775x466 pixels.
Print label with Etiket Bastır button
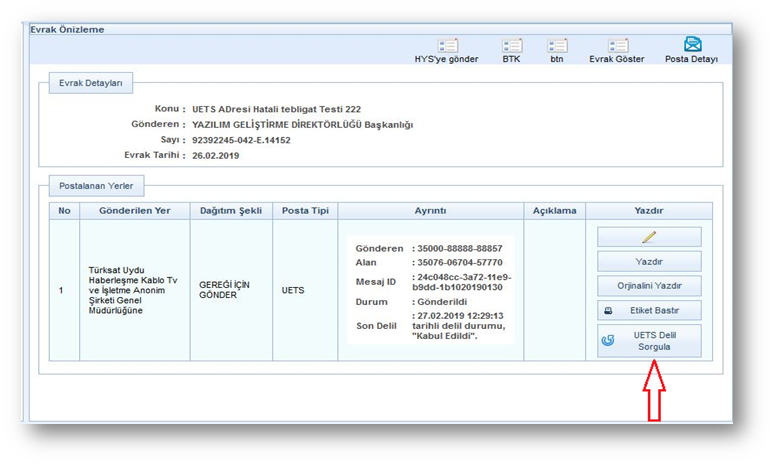point(649,311)
